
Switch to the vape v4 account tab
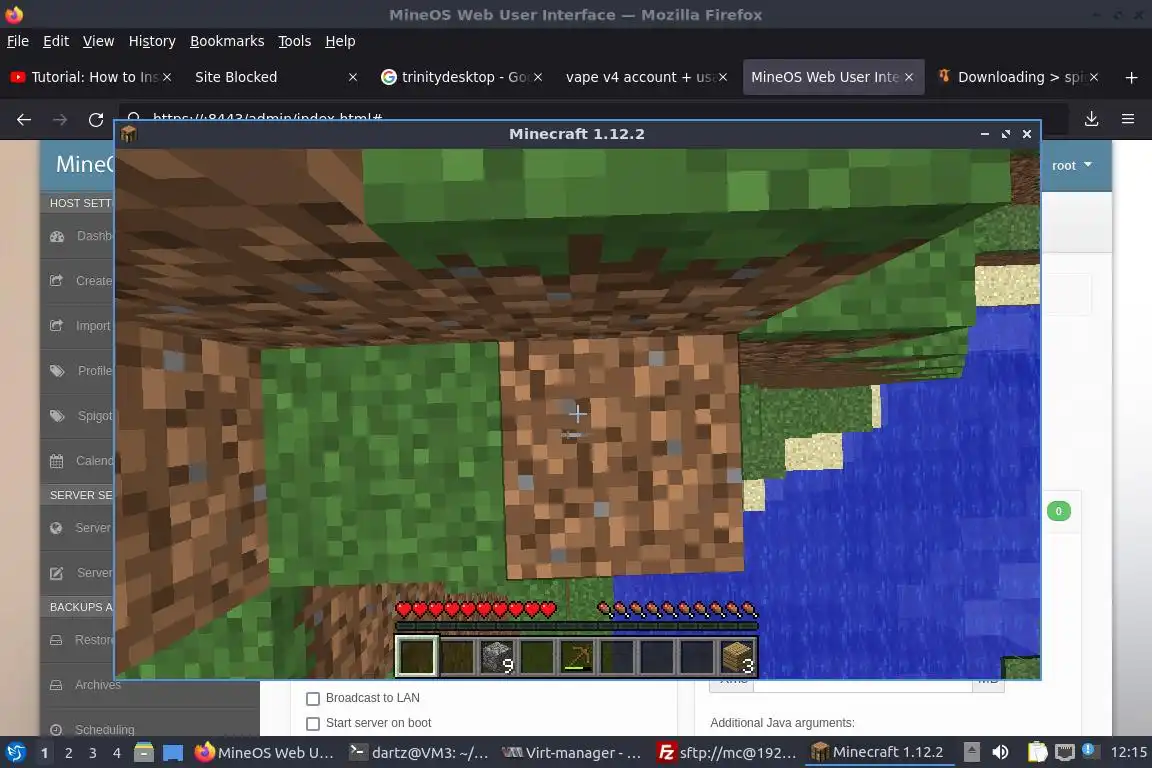[647, 77]
